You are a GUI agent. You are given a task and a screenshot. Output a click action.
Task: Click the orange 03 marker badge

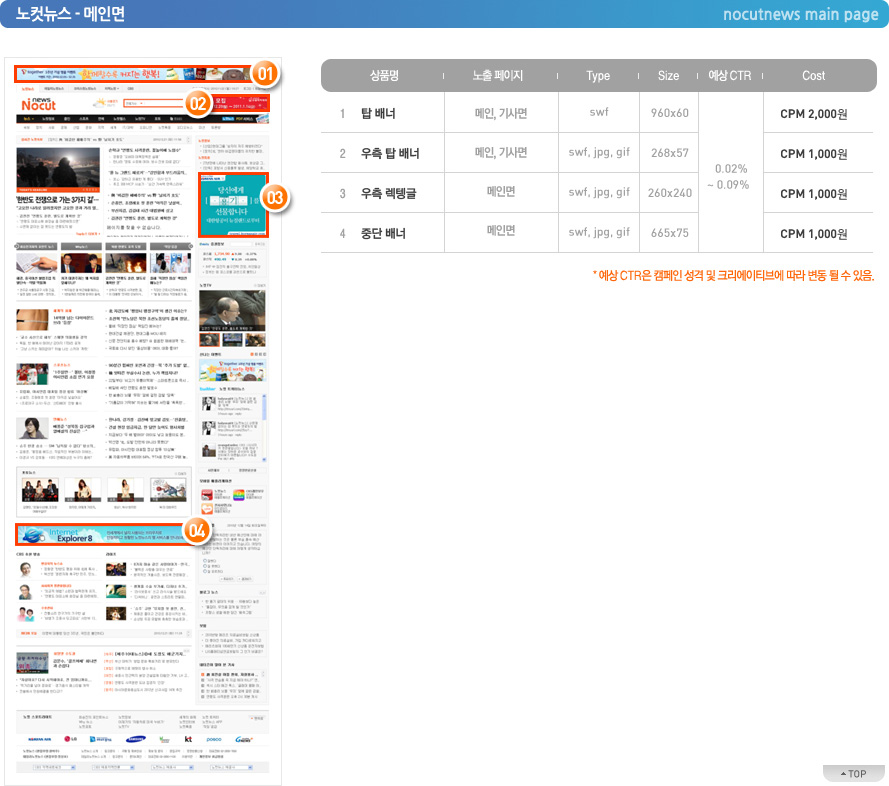275,198
